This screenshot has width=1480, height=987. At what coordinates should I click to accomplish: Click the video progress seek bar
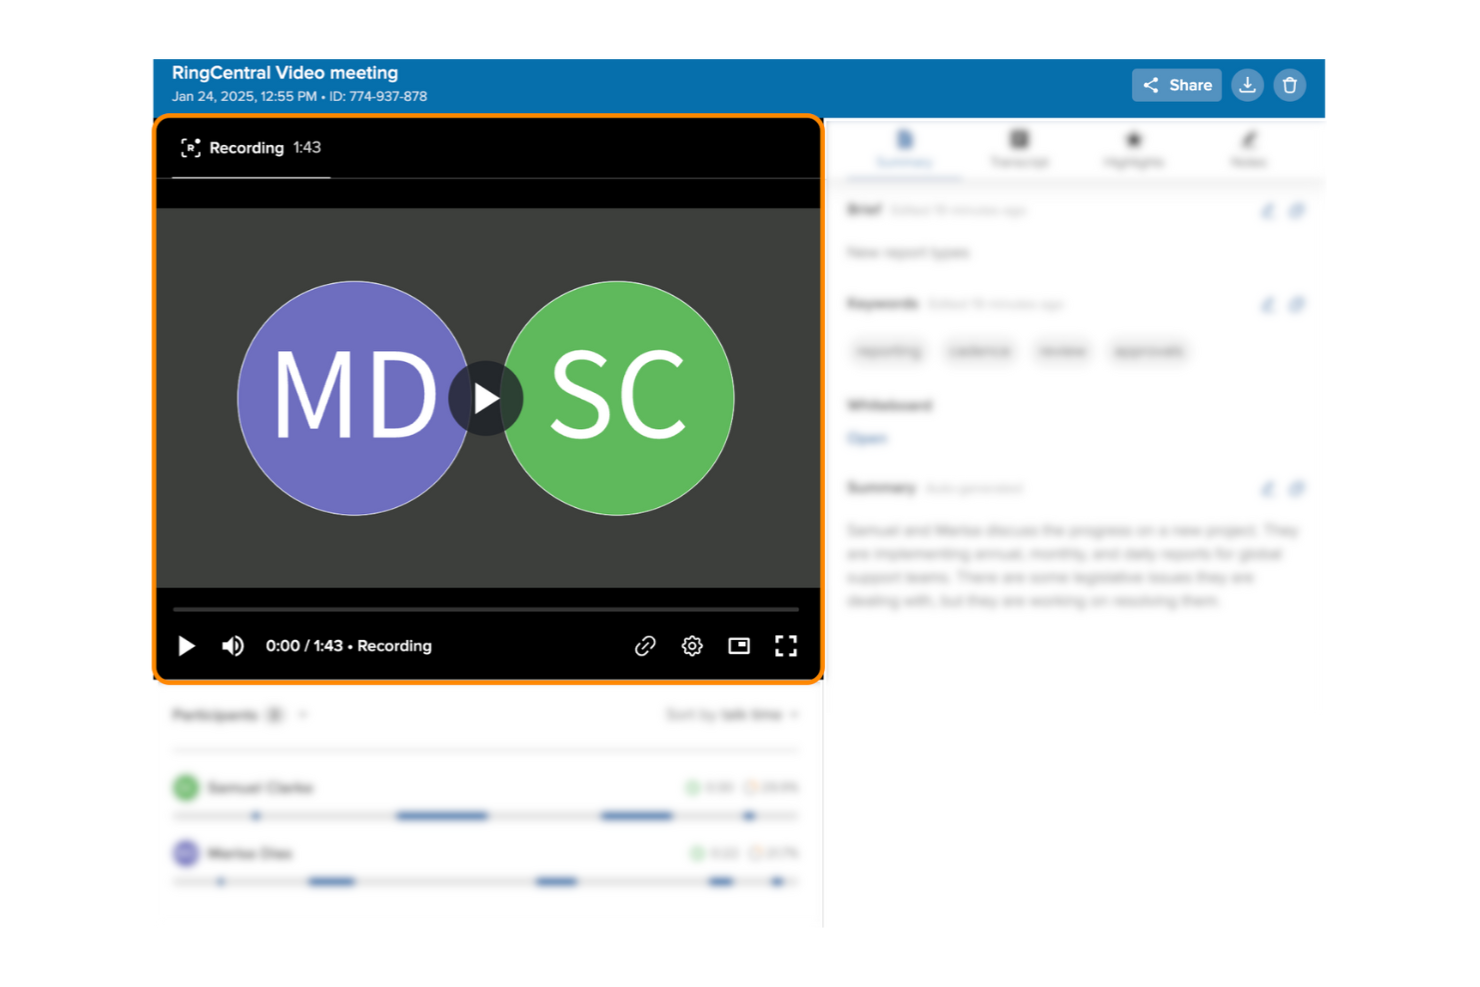(486, 608)
